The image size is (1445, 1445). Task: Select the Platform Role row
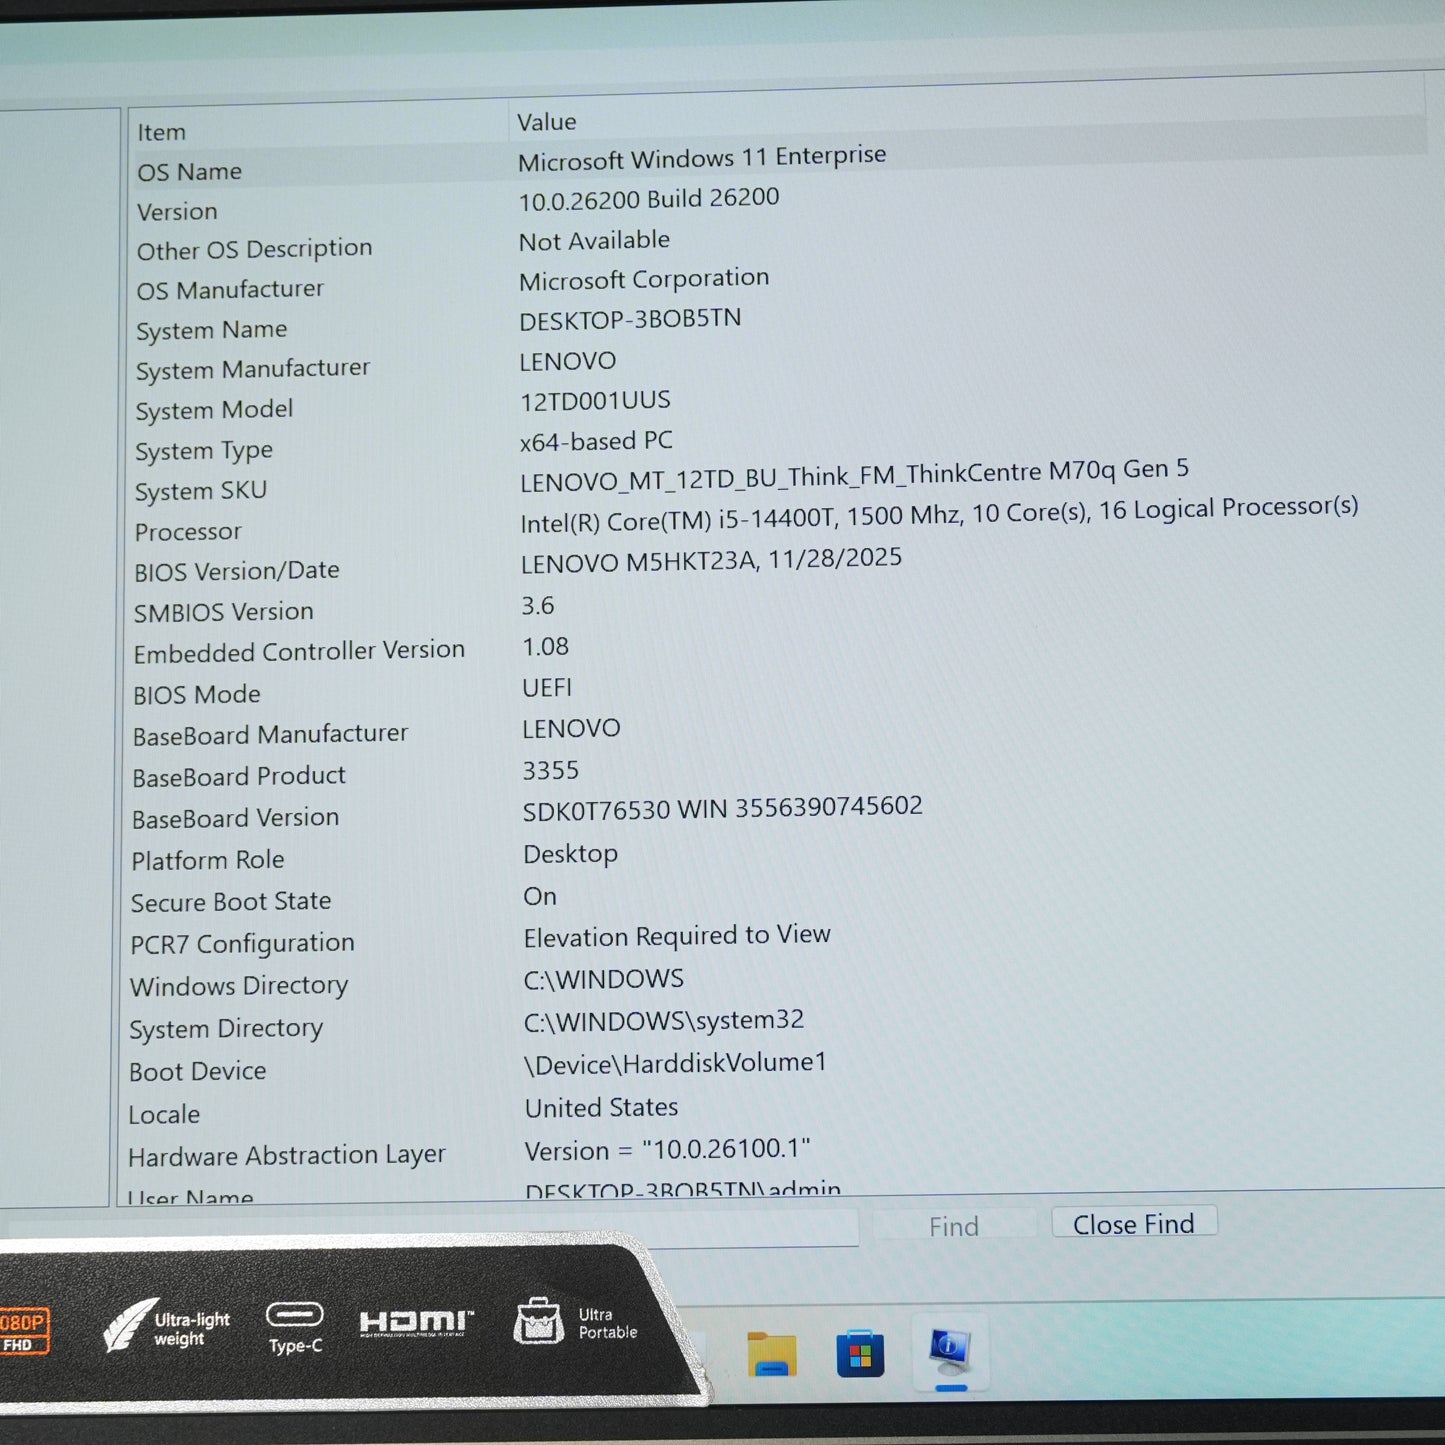point(208,860)
